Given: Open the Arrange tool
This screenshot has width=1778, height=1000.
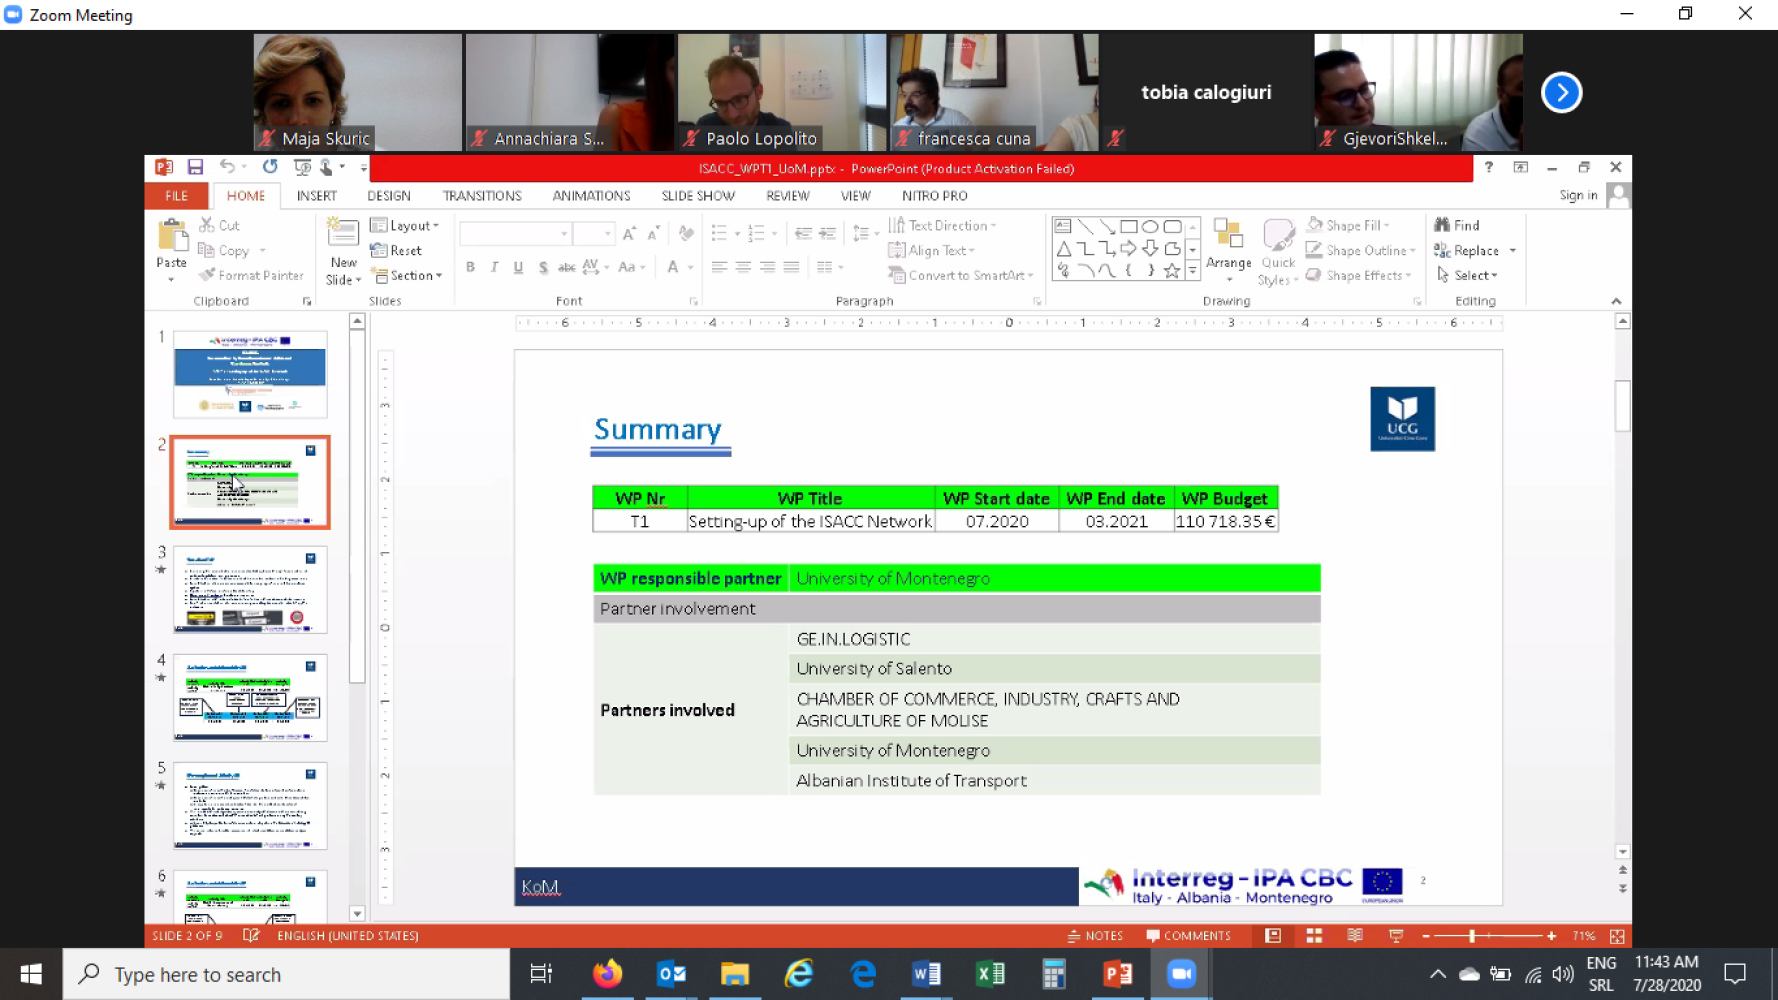Looking at the screenshot, I should [1228, 245].
